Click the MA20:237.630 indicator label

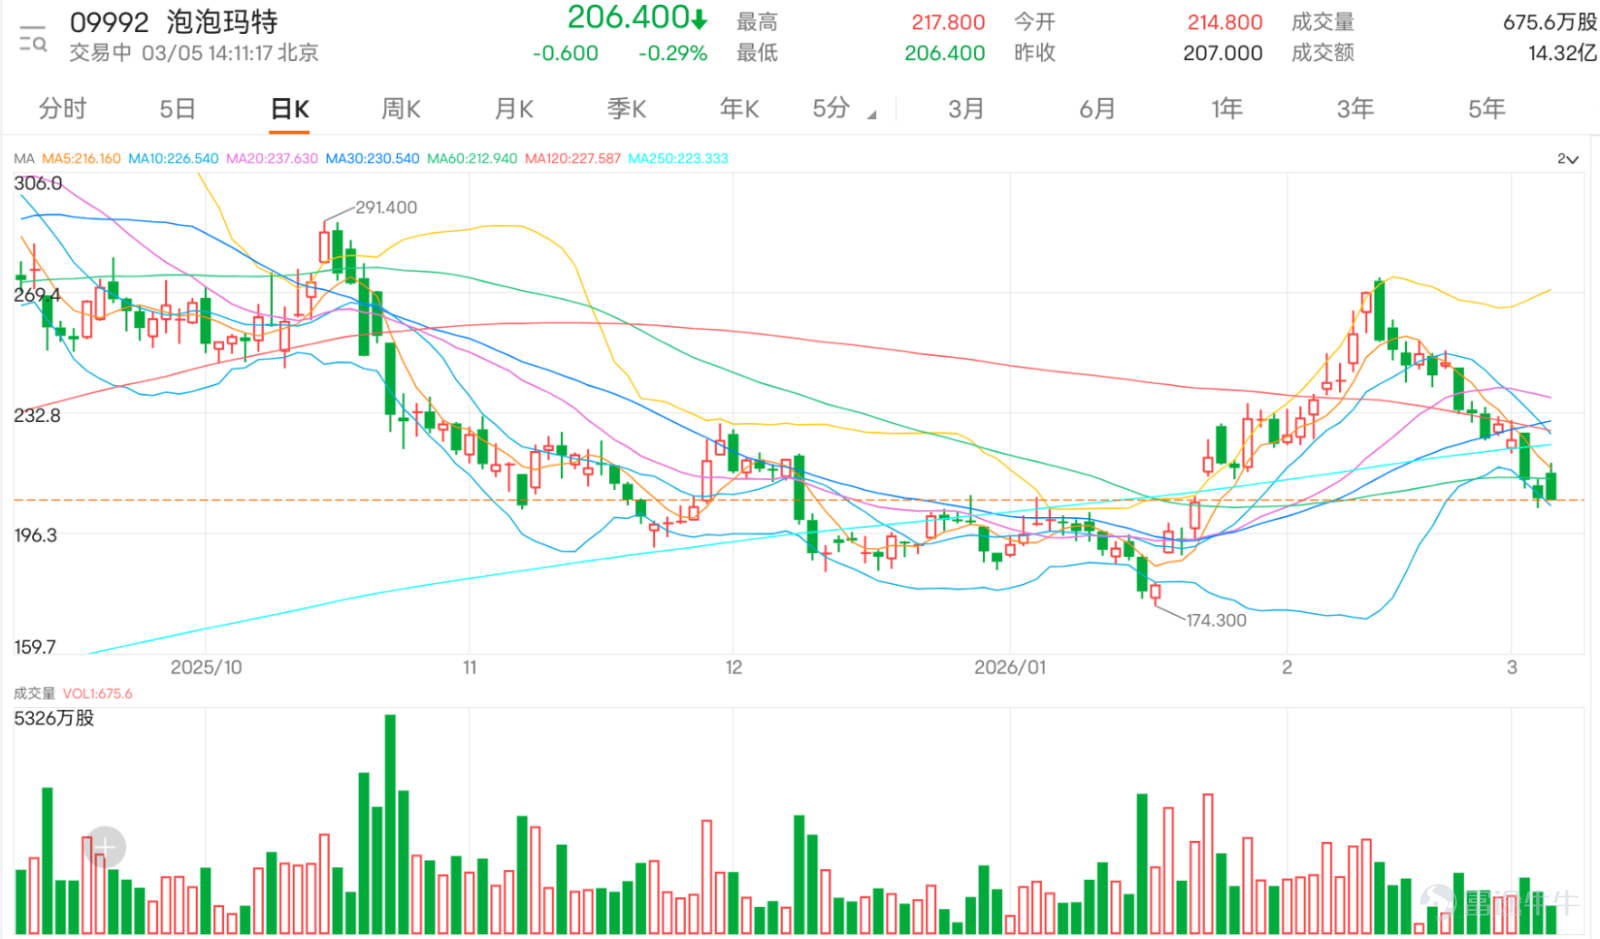[272, 158]
